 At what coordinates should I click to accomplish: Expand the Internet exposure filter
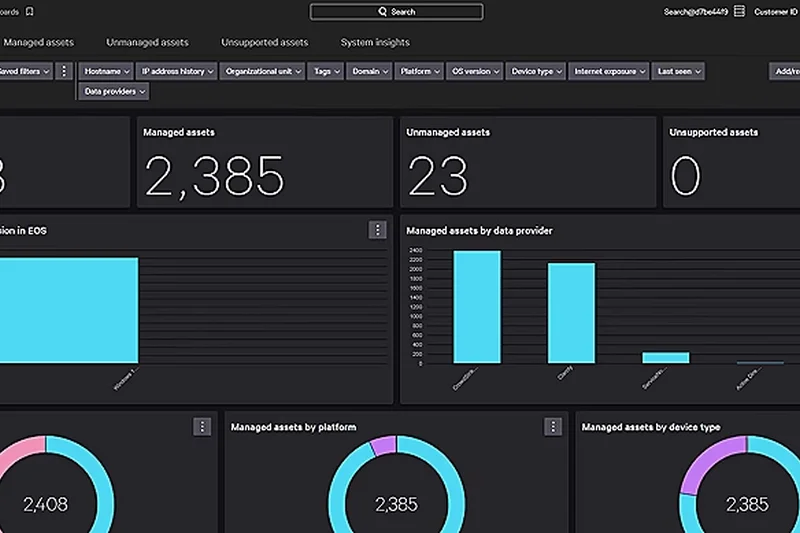point(609,72)
